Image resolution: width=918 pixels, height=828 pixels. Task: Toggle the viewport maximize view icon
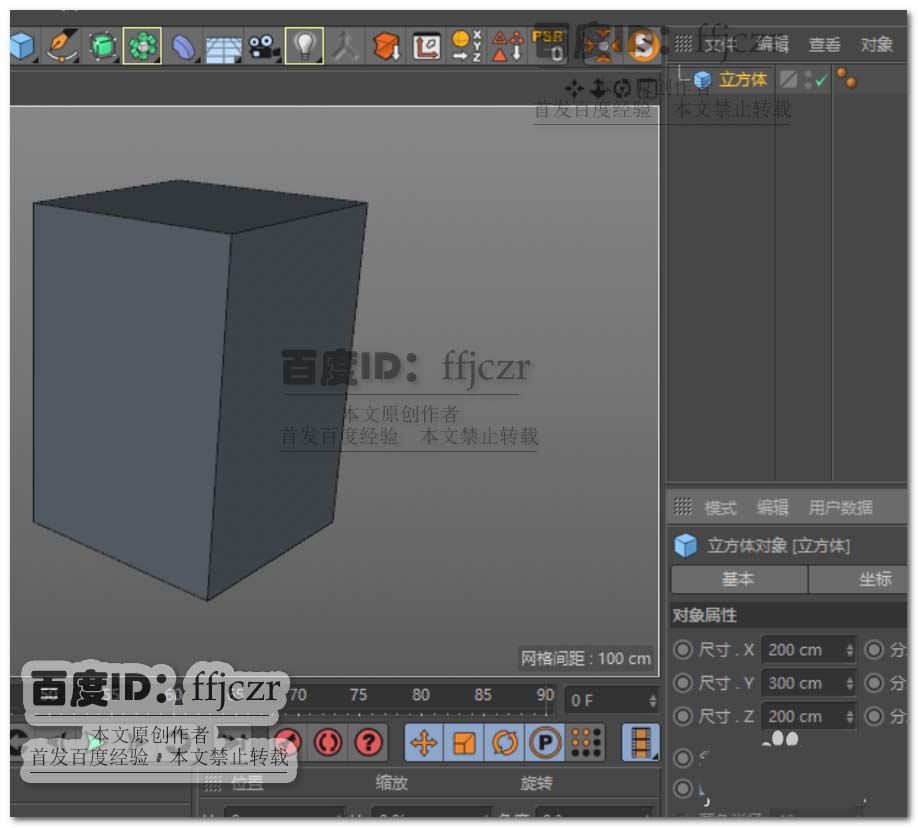click(x=646, y=88)
